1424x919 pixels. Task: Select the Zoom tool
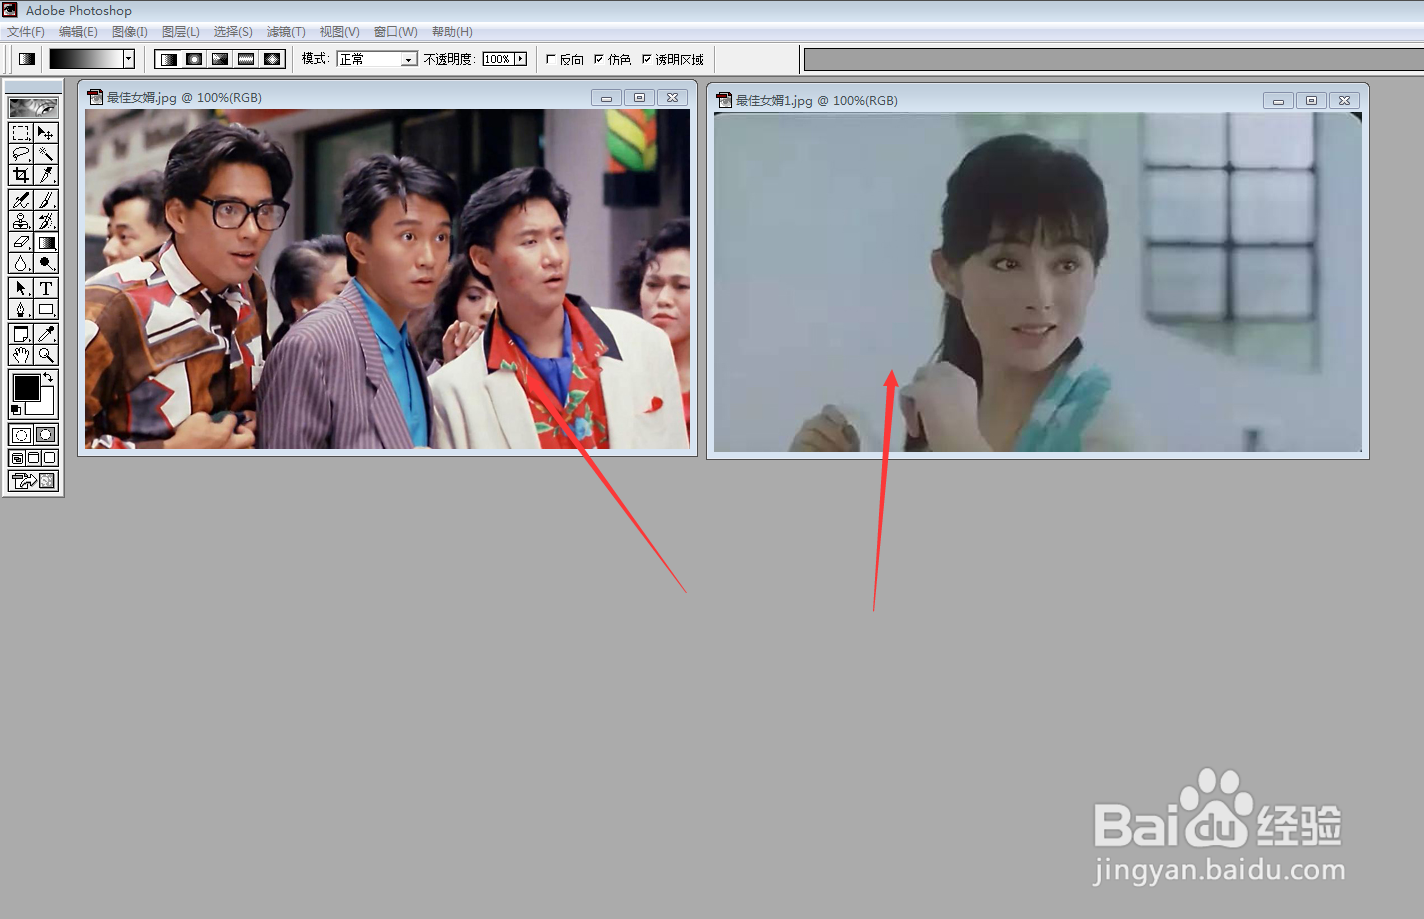click(46, 355)
